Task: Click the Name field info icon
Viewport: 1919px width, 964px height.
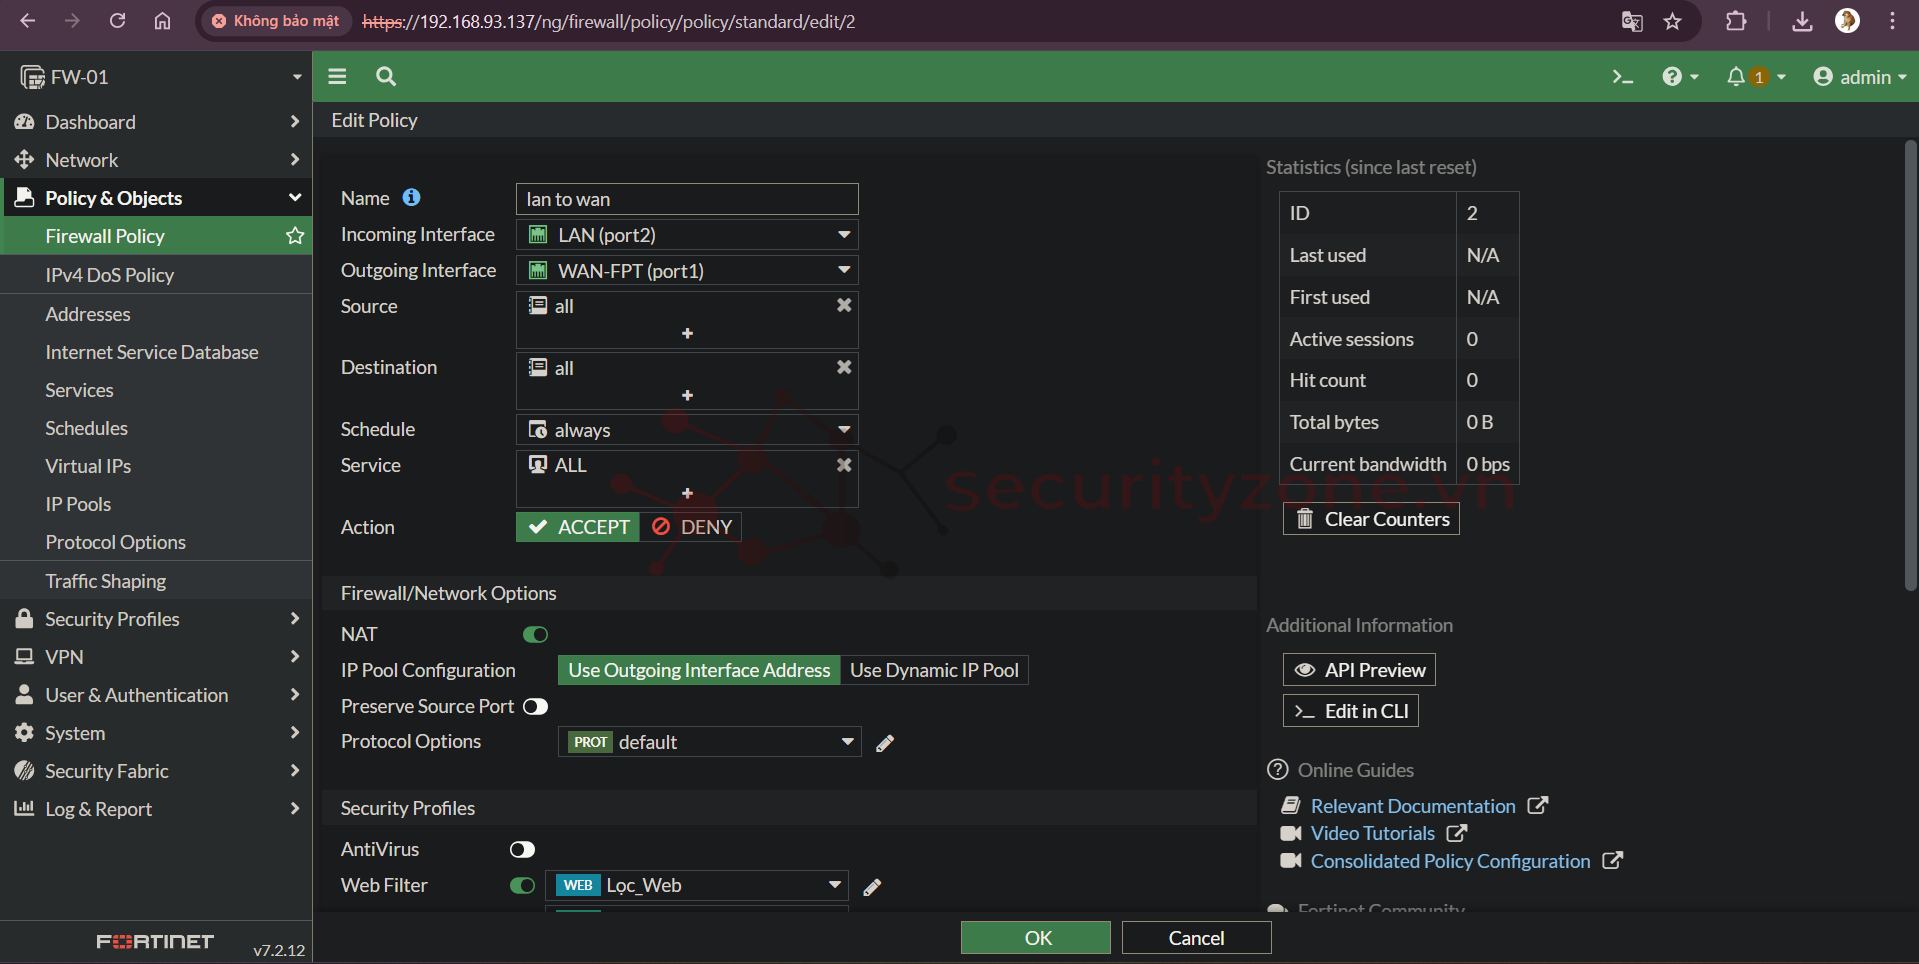Action: point(411,198)
